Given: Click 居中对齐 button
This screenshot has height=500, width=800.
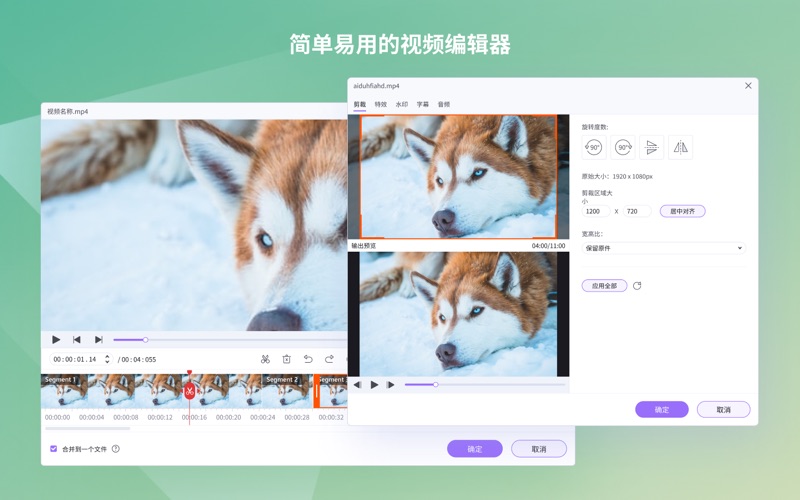Looking at the screenshot, I should 683,211.
